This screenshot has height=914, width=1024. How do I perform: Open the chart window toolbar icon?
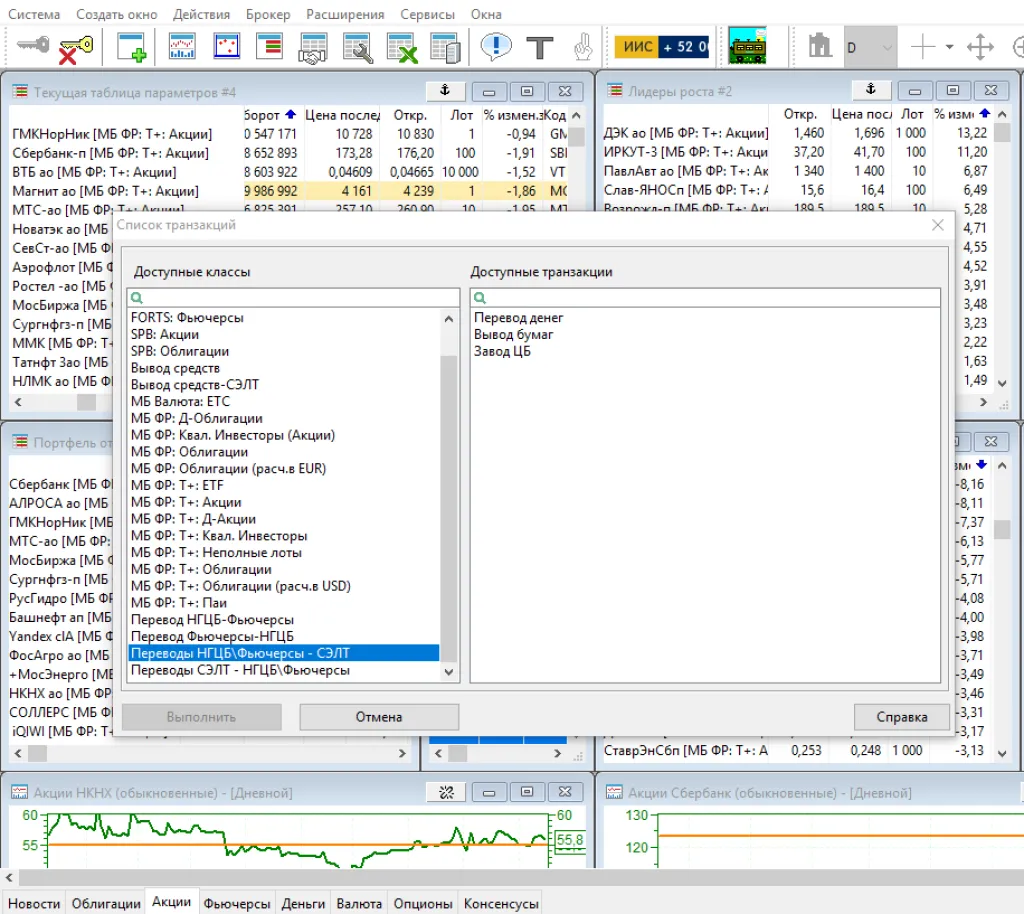(x=182, y=47)
